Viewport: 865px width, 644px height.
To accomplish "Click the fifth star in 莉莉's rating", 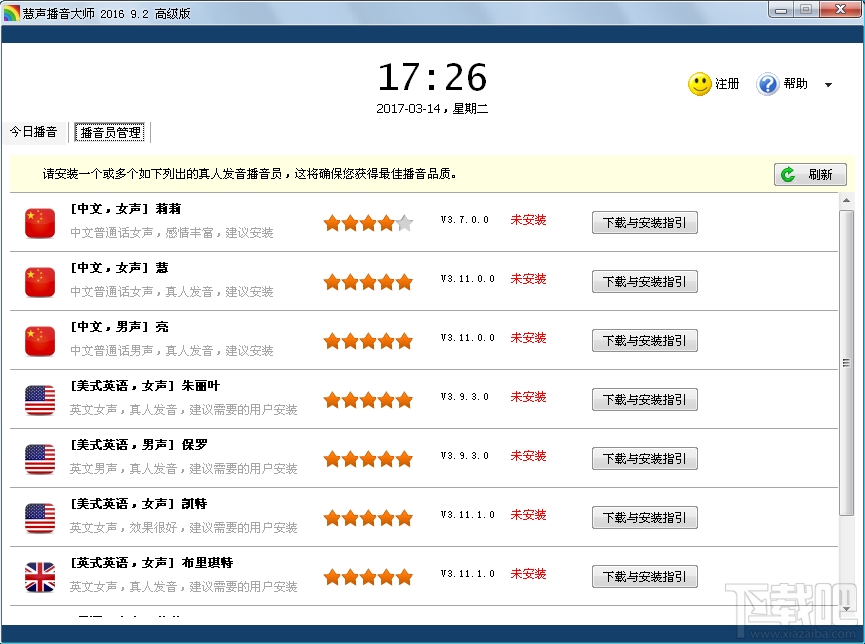I will coord(404,223).
